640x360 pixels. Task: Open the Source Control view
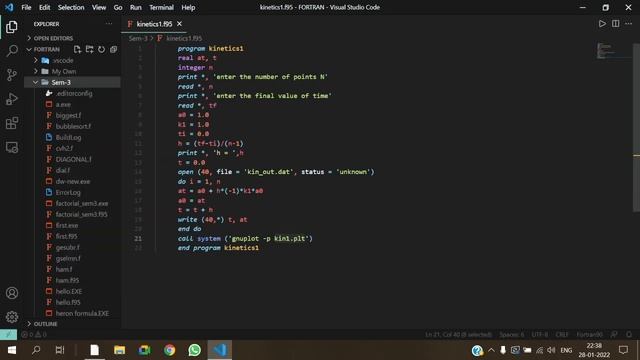tap(12, 75)
